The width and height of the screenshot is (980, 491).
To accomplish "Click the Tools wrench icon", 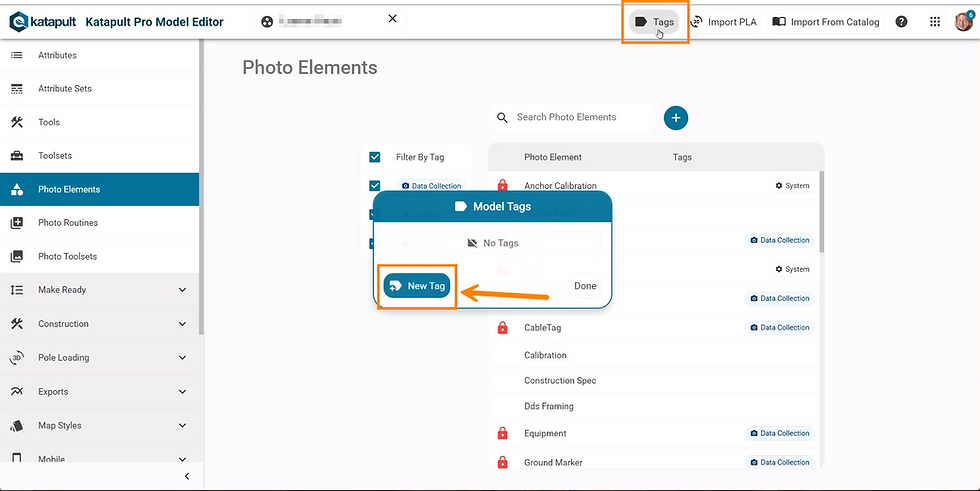I will pos(17,122).
